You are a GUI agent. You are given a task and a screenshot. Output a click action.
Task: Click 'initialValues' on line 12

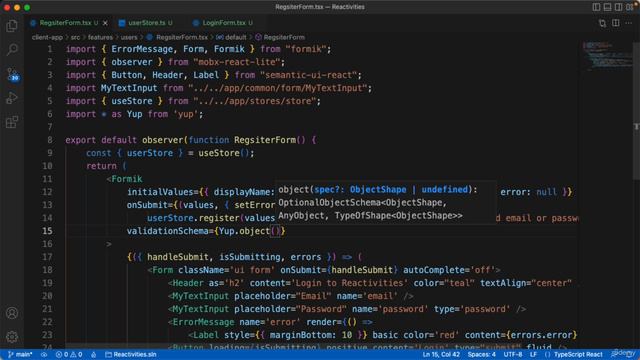160,192
